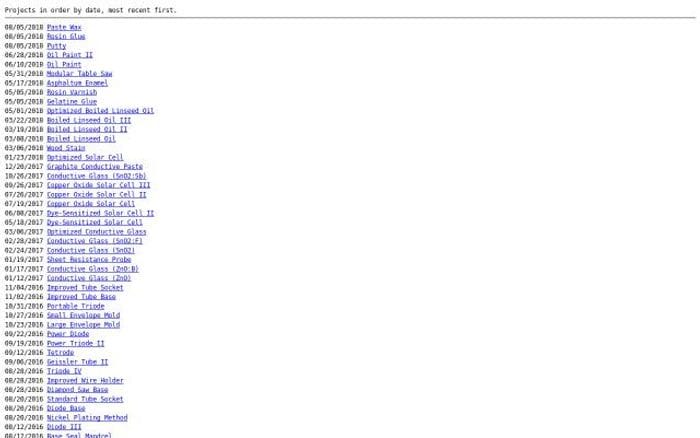Viewport: 700px width, 438px height.
Task: Open the Rosin Varnish project
Action: pos(71,92)
